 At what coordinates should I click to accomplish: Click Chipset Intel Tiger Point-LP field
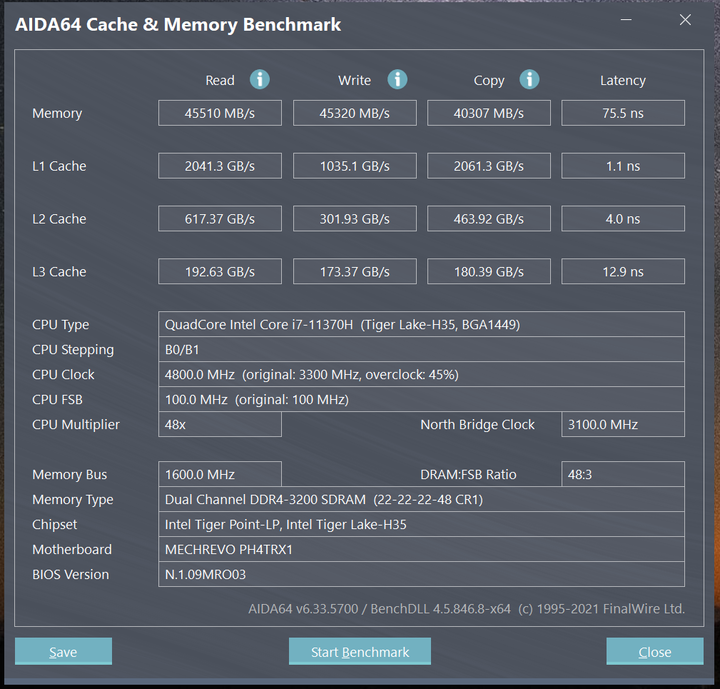click(x=421, y=524)
